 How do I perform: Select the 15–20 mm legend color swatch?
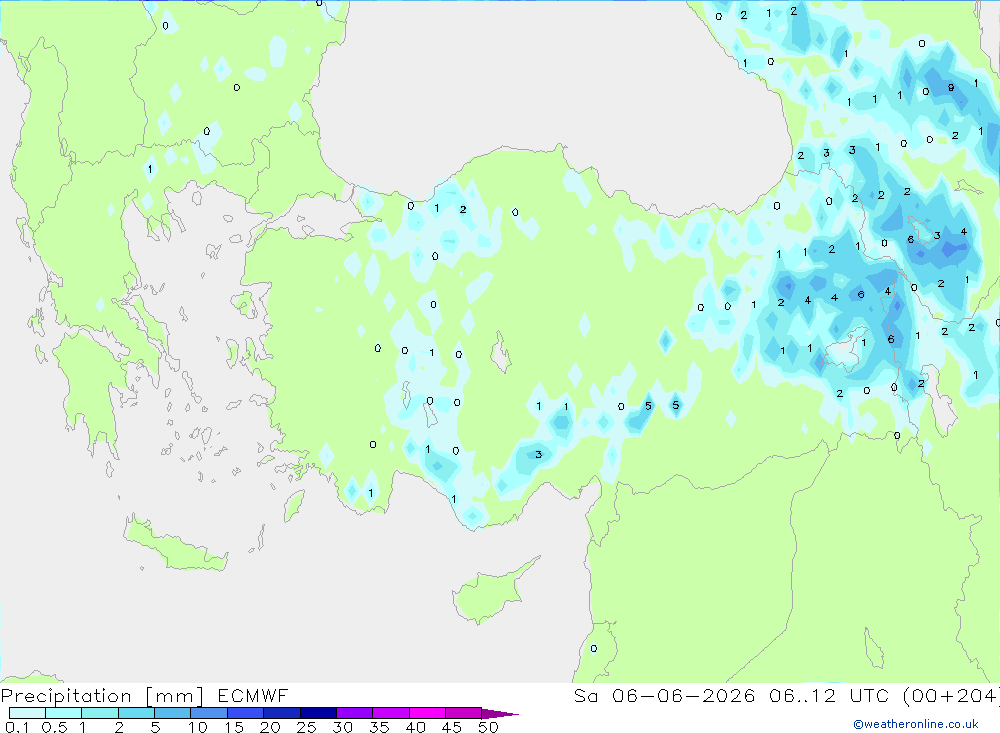click(x=246, y=713)
